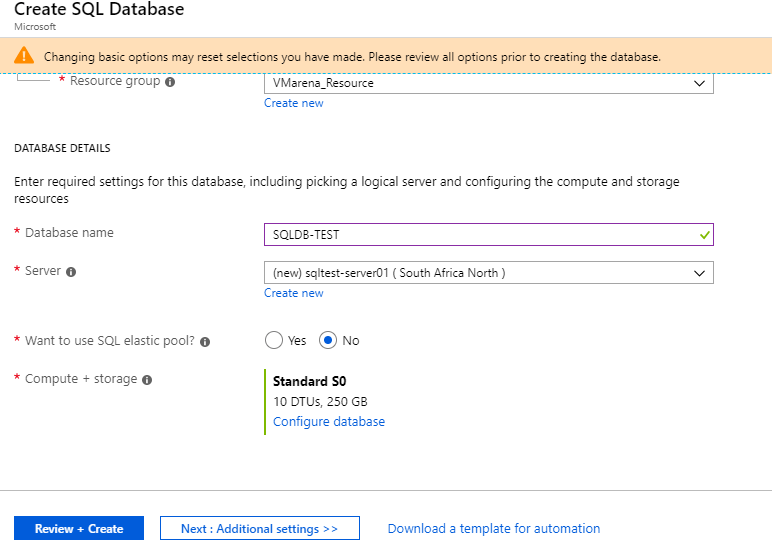Click info icon next to Compute + storage
The height and width of the screenshot is (550, 772).
click(147, 380)
